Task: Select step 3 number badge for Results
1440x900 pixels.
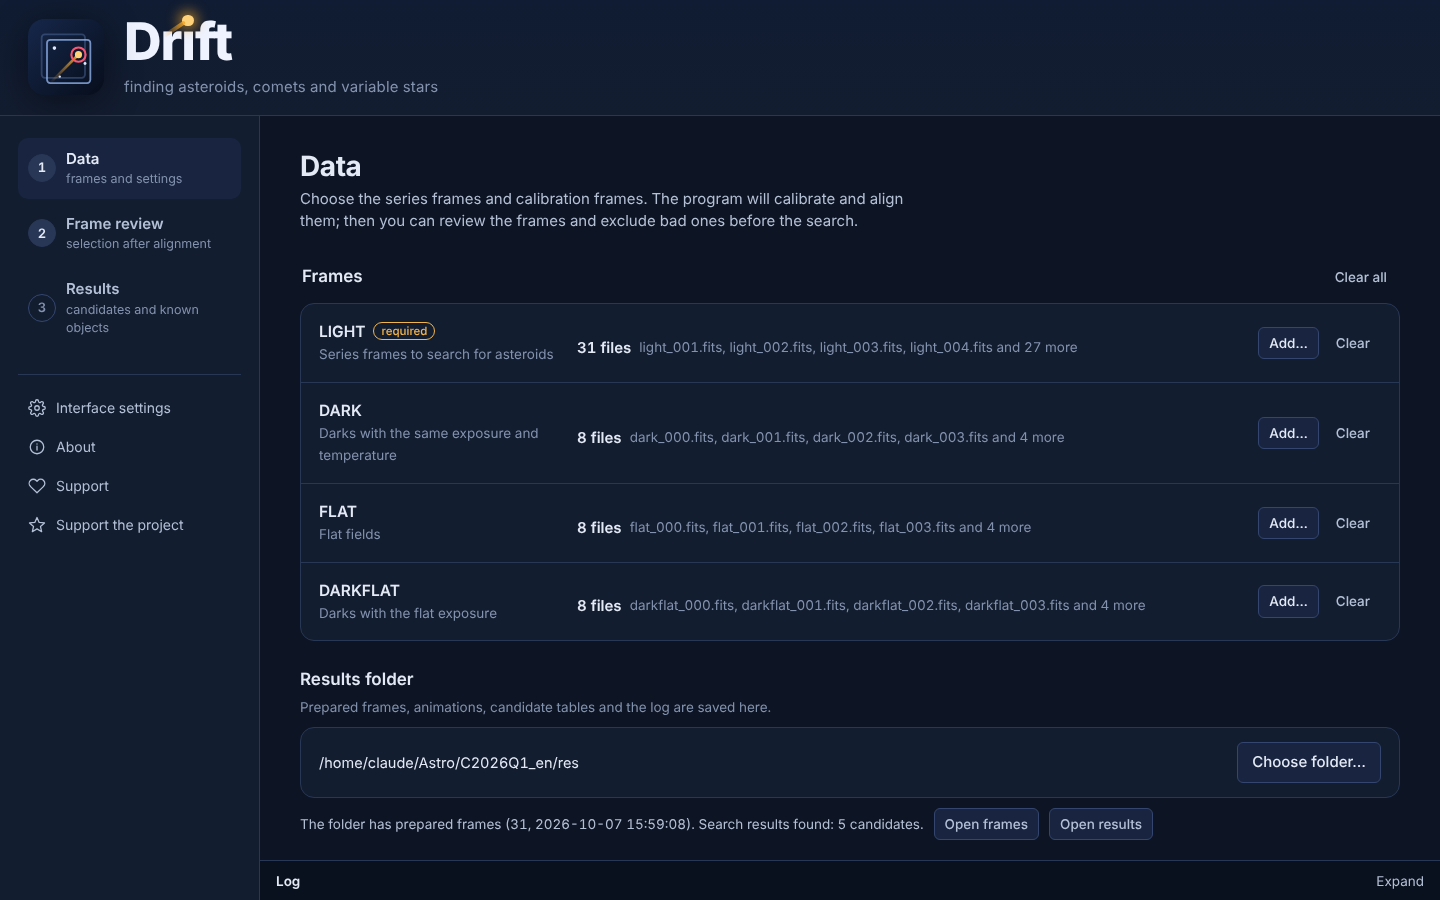Action: [42, 308]
